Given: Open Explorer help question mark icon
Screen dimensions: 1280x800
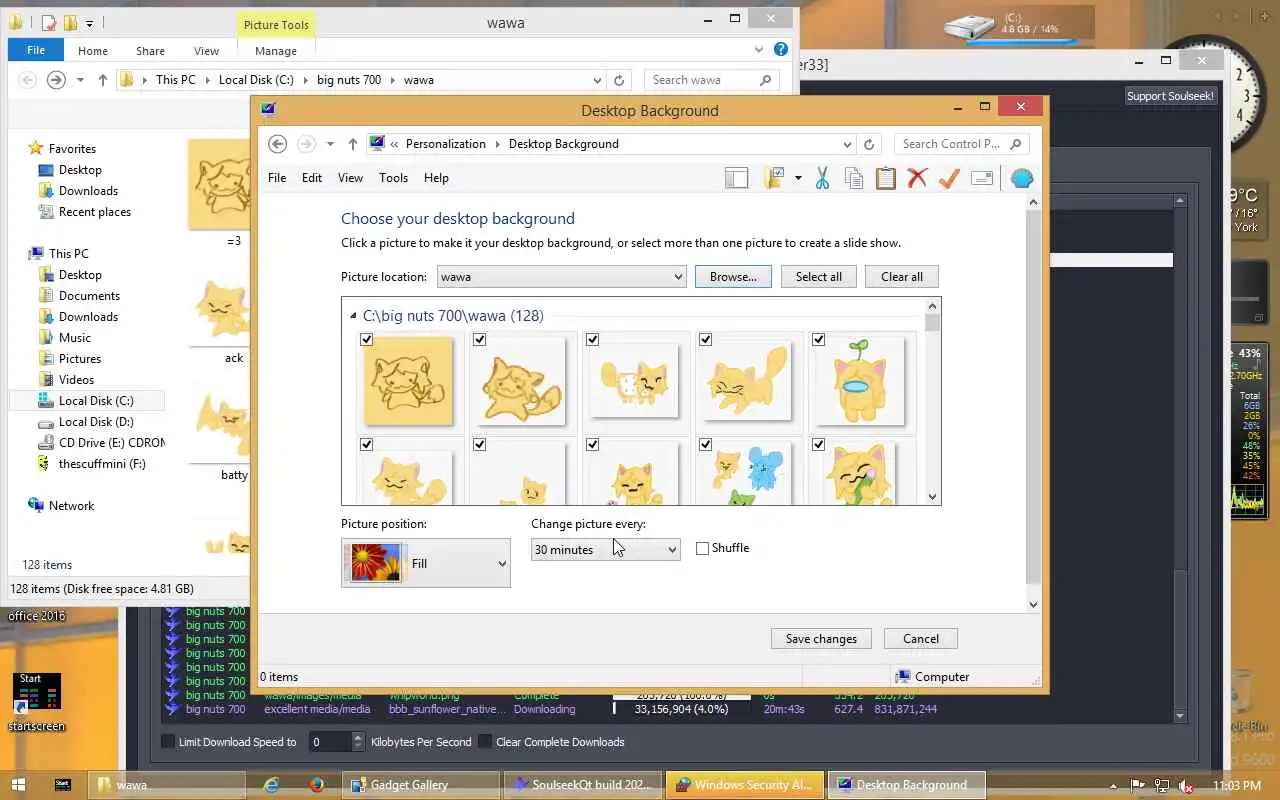Looking at the screenshot, I should (x=781, y=49).
